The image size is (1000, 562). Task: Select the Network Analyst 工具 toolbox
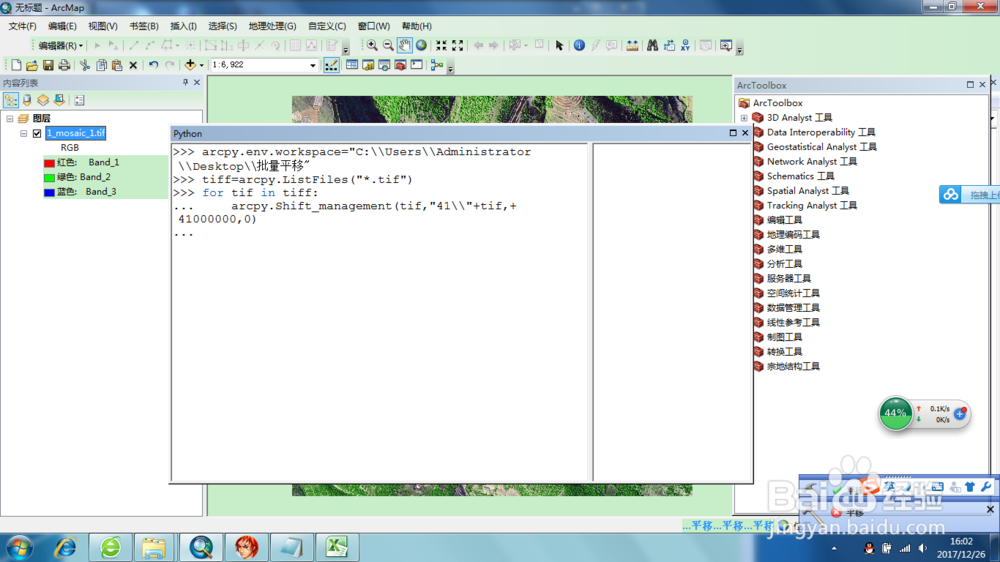click(811, 161)
